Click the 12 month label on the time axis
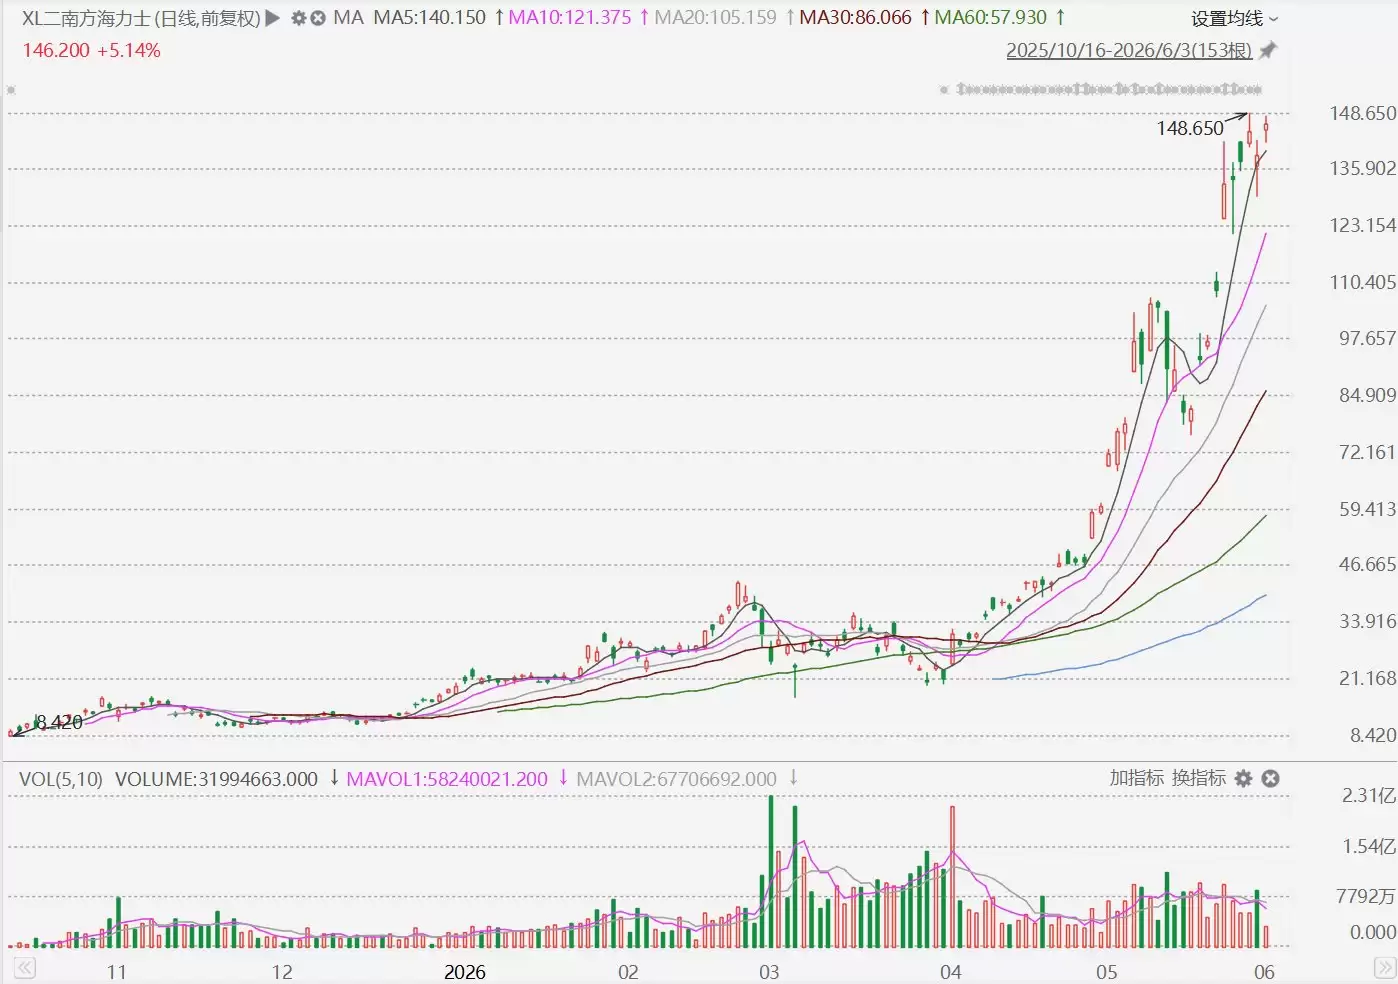The height and width of the screenshot is (984, 1398). tap(282, 971)
